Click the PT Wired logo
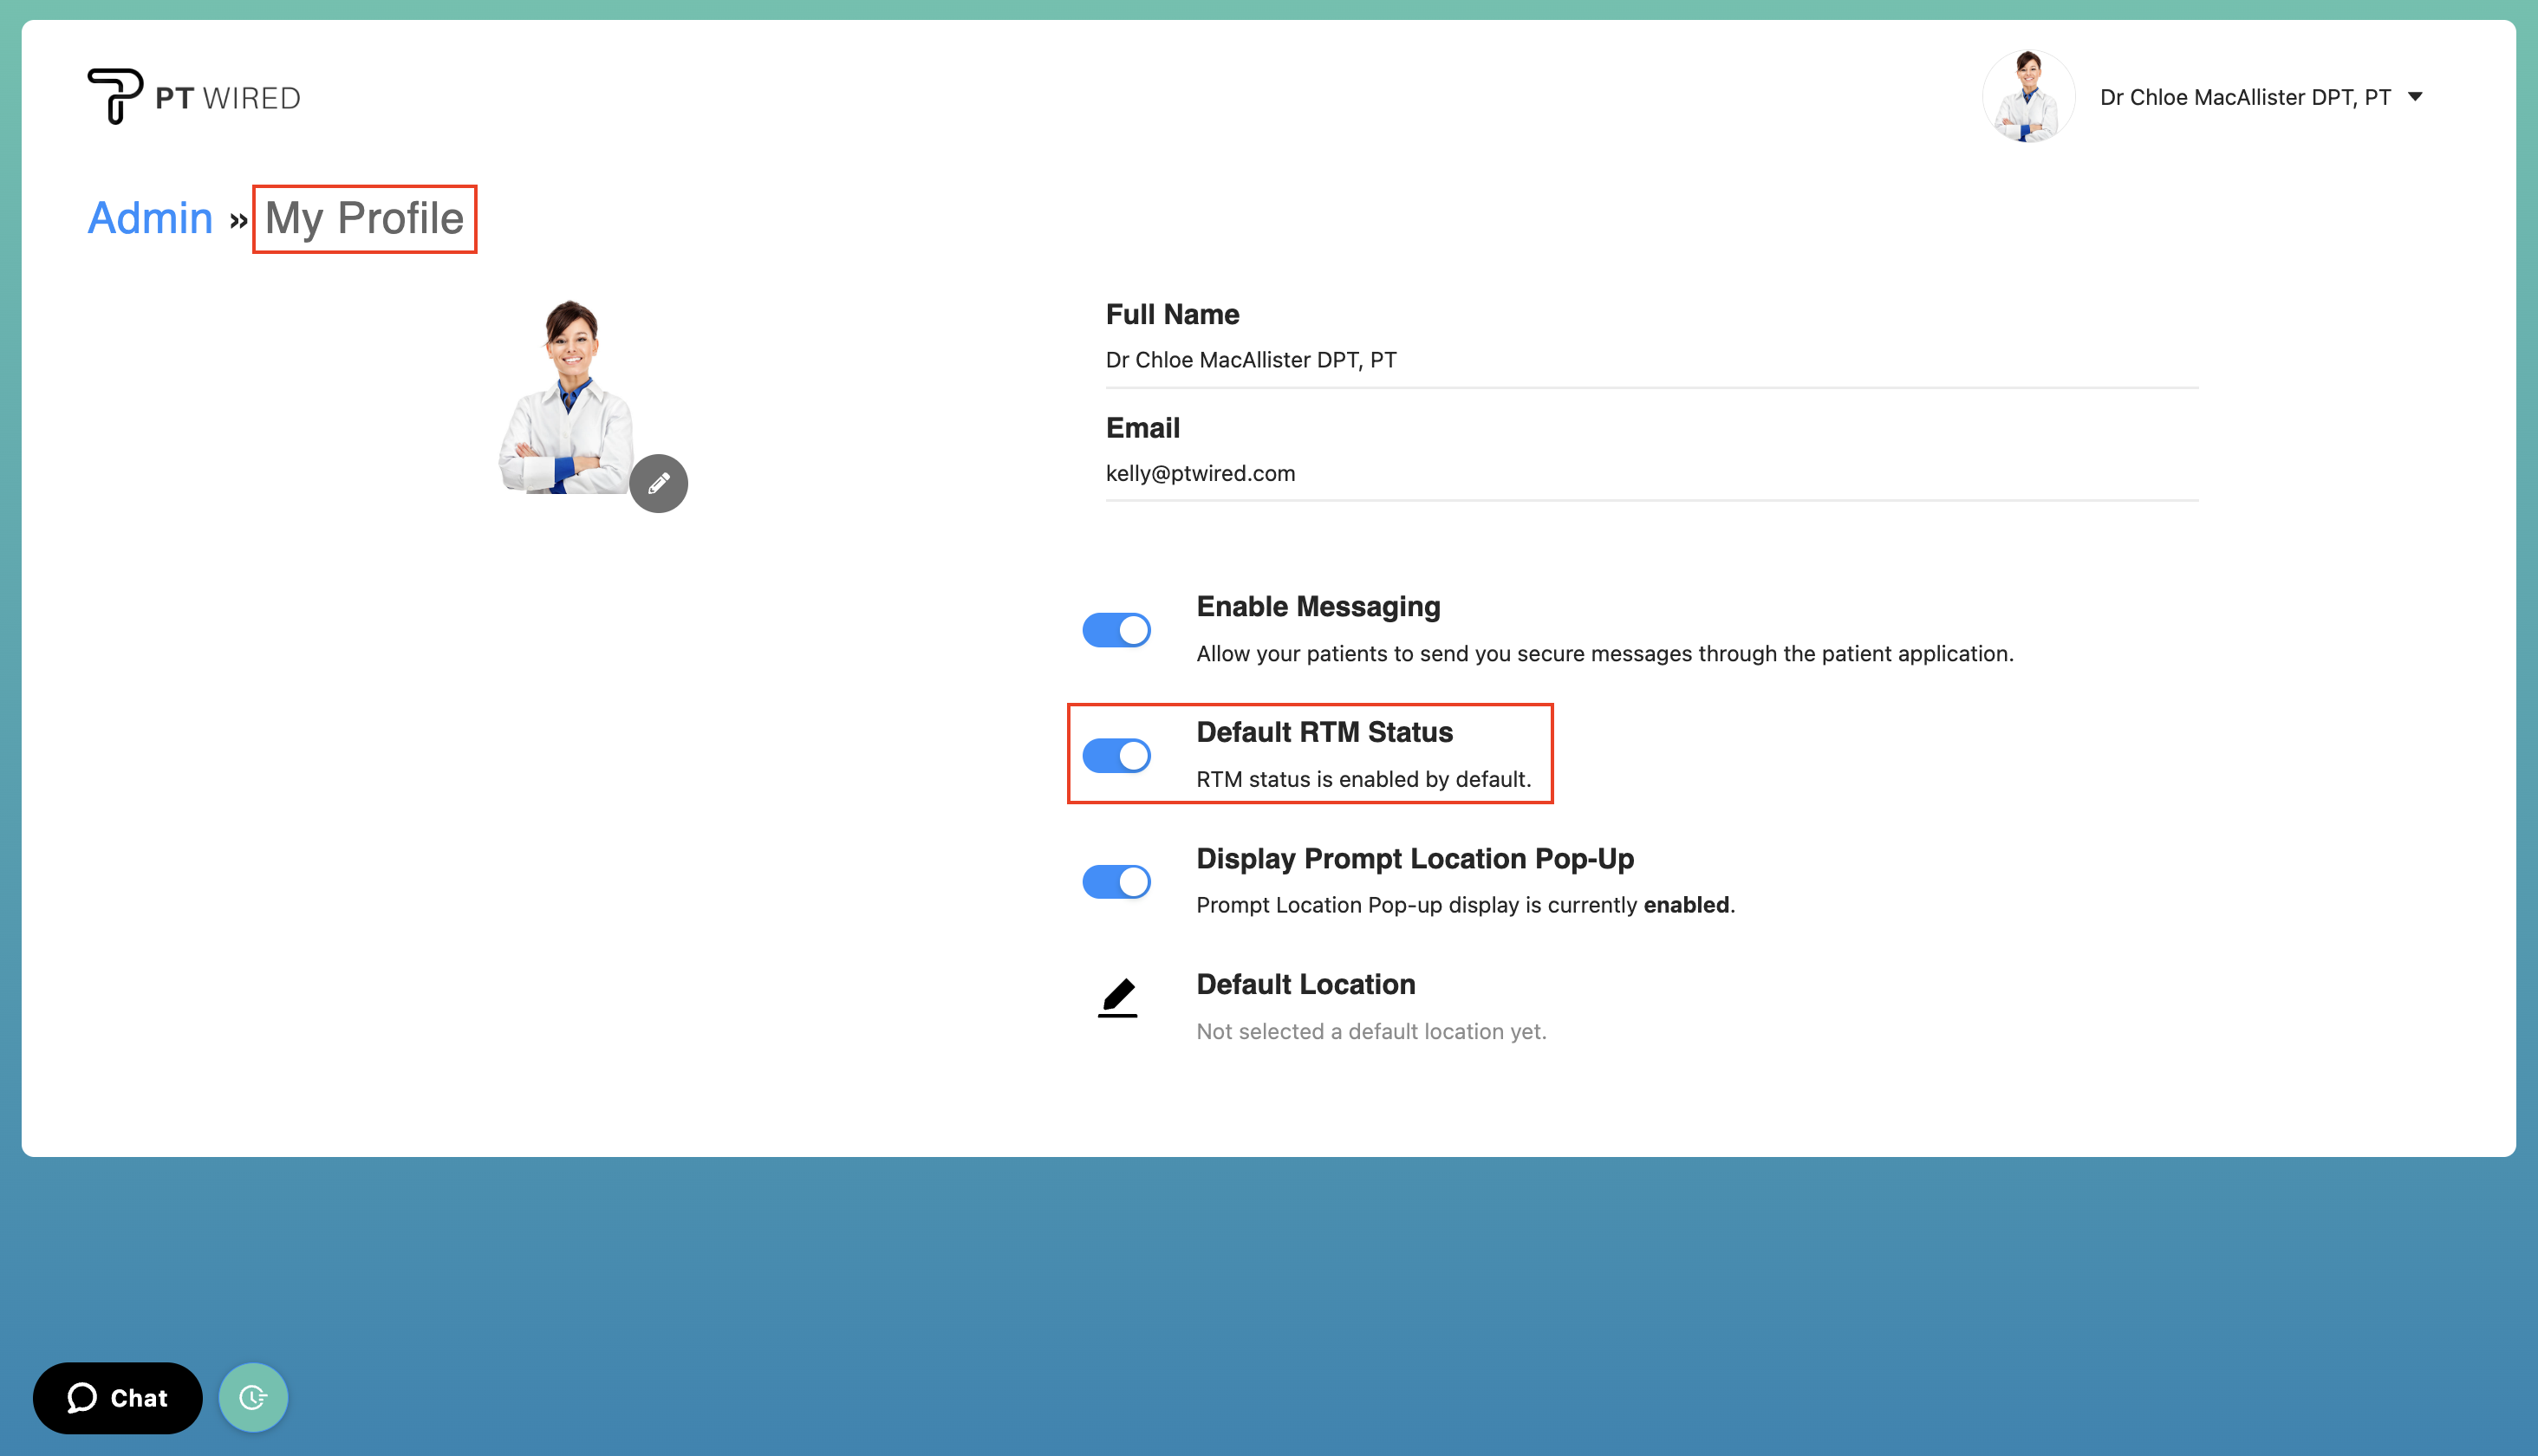 pos(193,95)
